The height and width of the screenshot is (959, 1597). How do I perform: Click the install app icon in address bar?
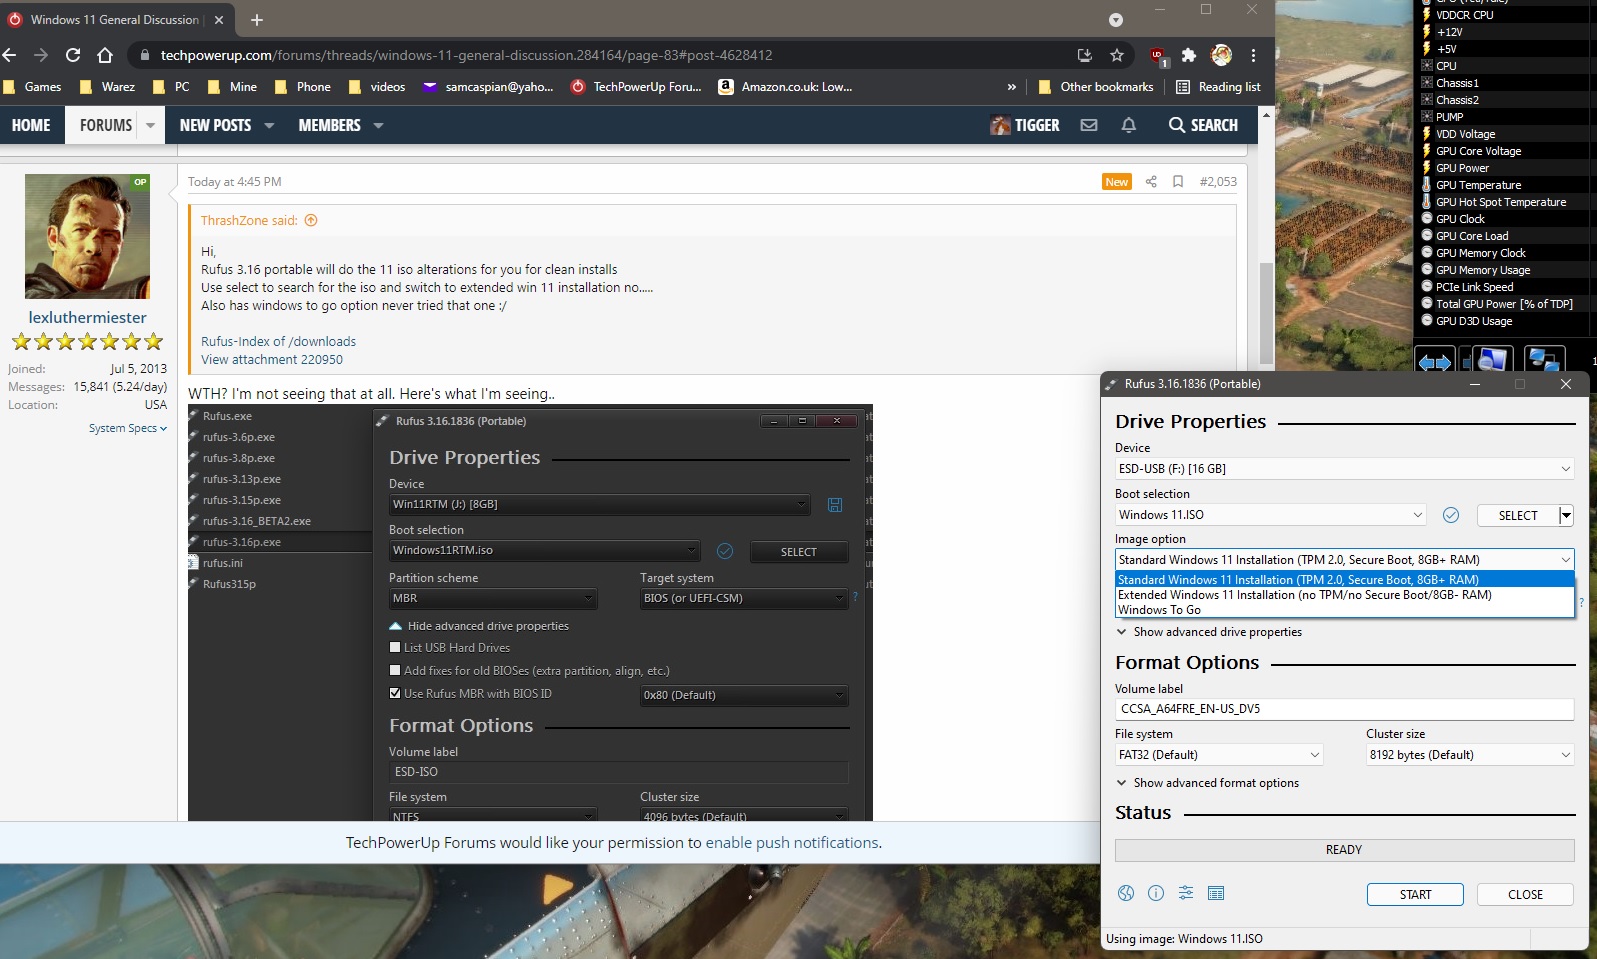coord(1085,55)
